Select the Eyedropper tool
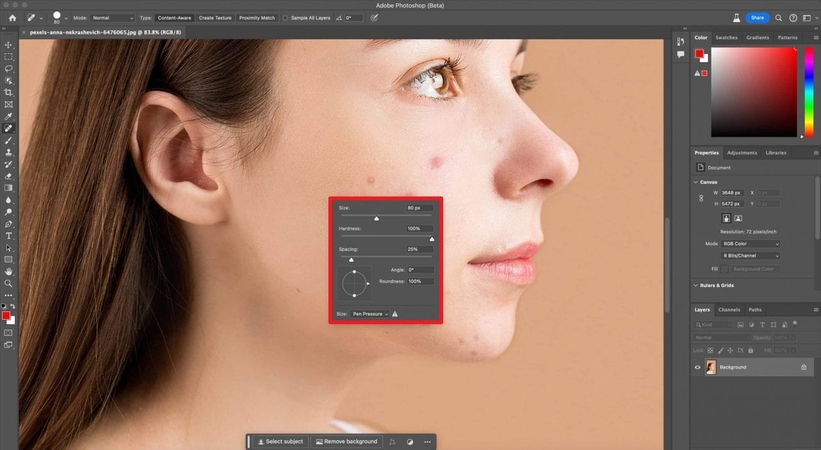 pos(9,116)
